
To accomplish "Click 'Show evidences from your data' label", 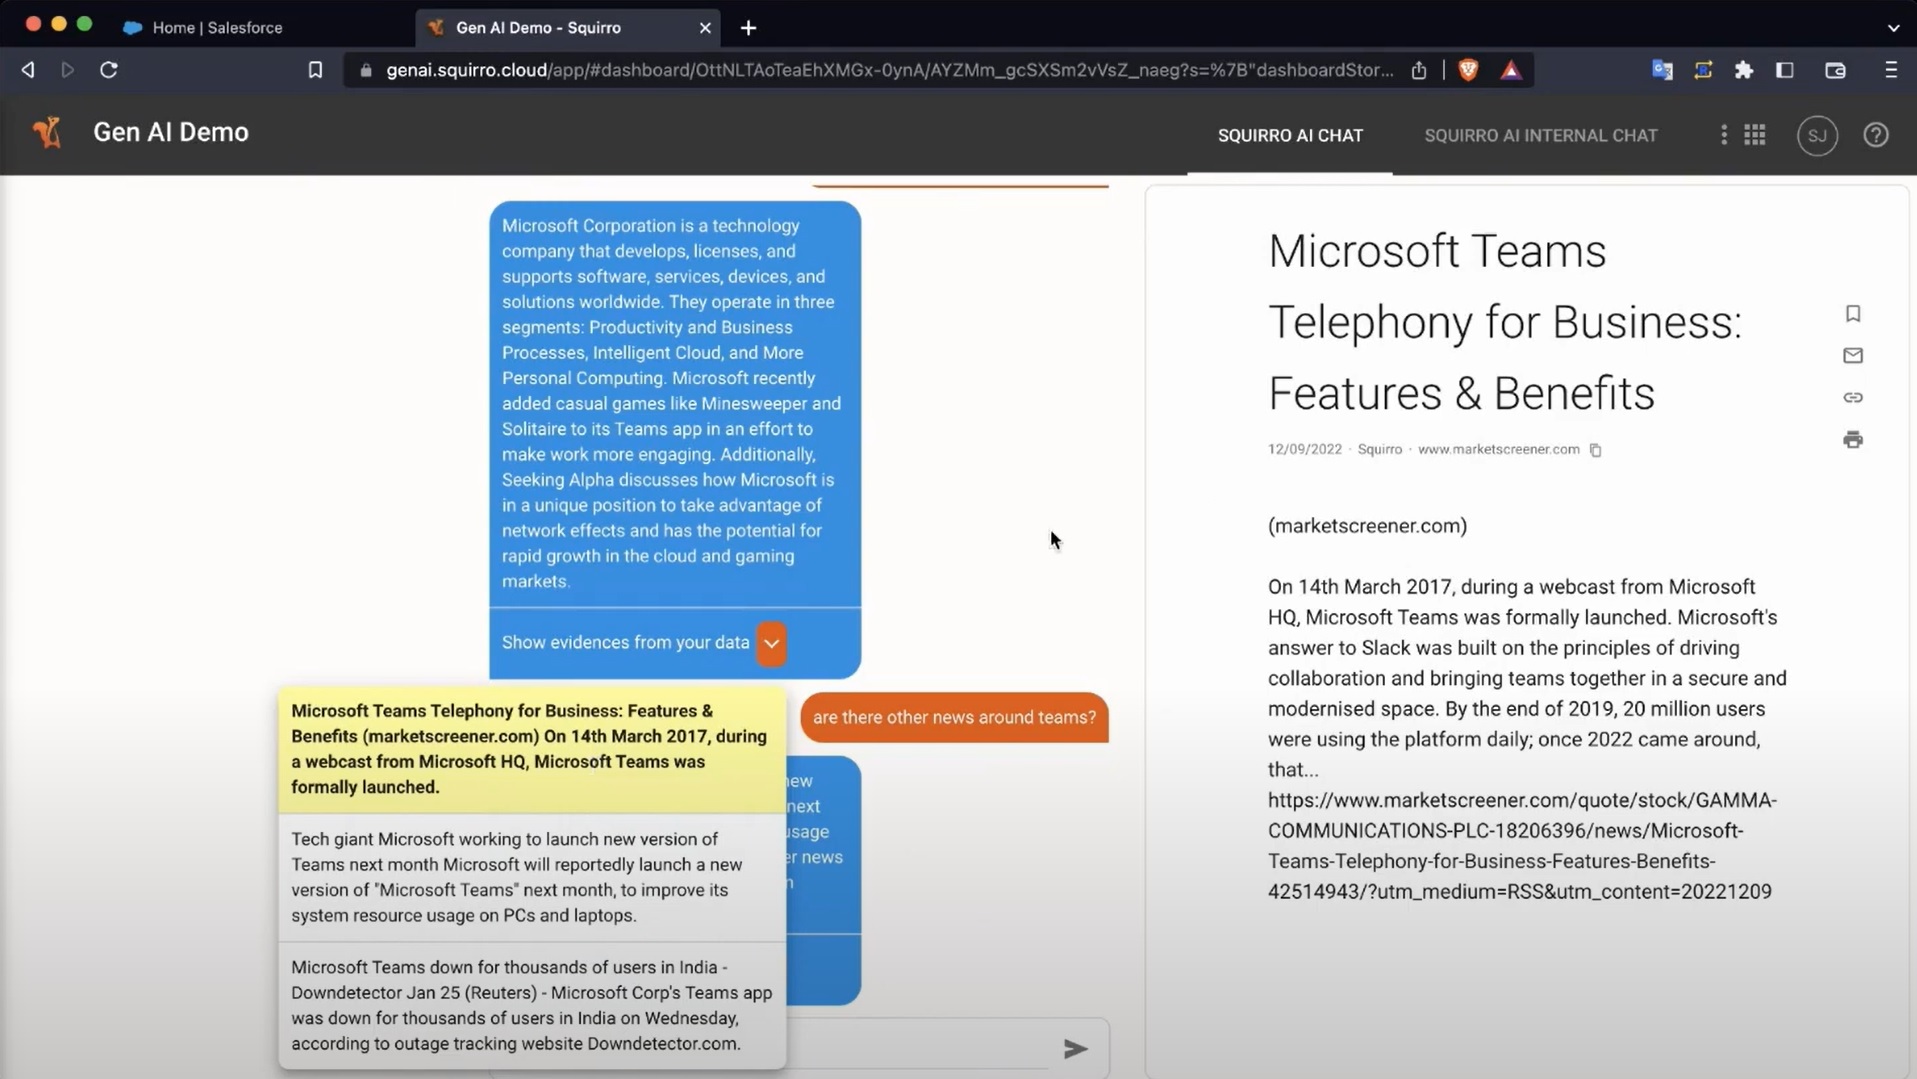I will [626, 643].
